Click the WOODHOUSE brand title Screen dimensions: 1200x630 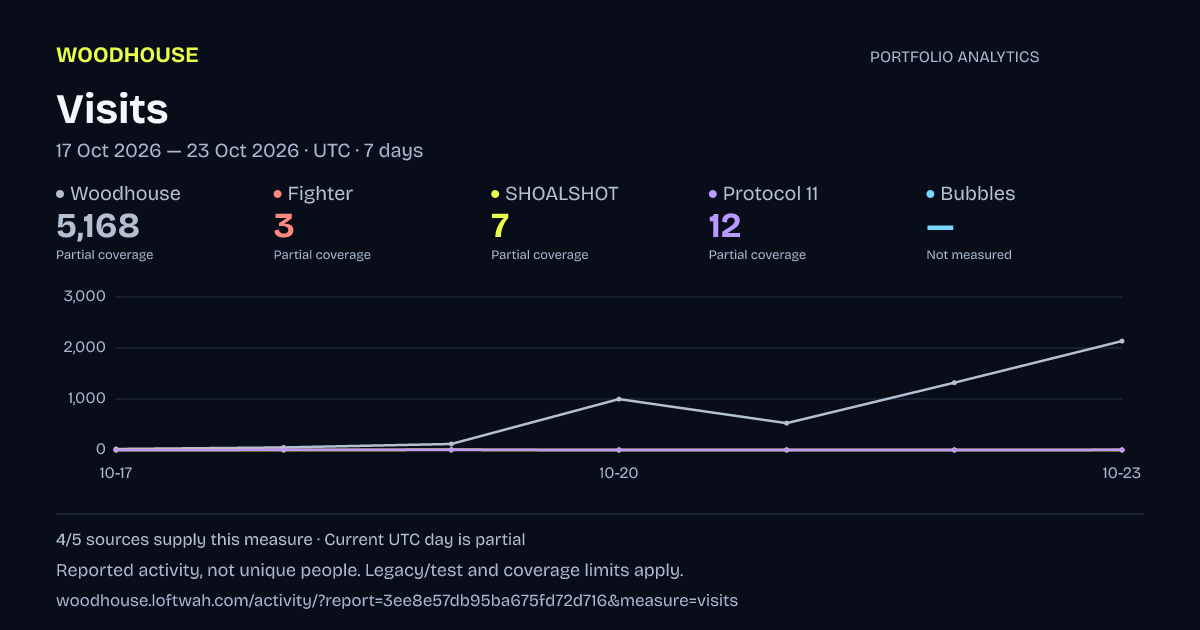127,55
